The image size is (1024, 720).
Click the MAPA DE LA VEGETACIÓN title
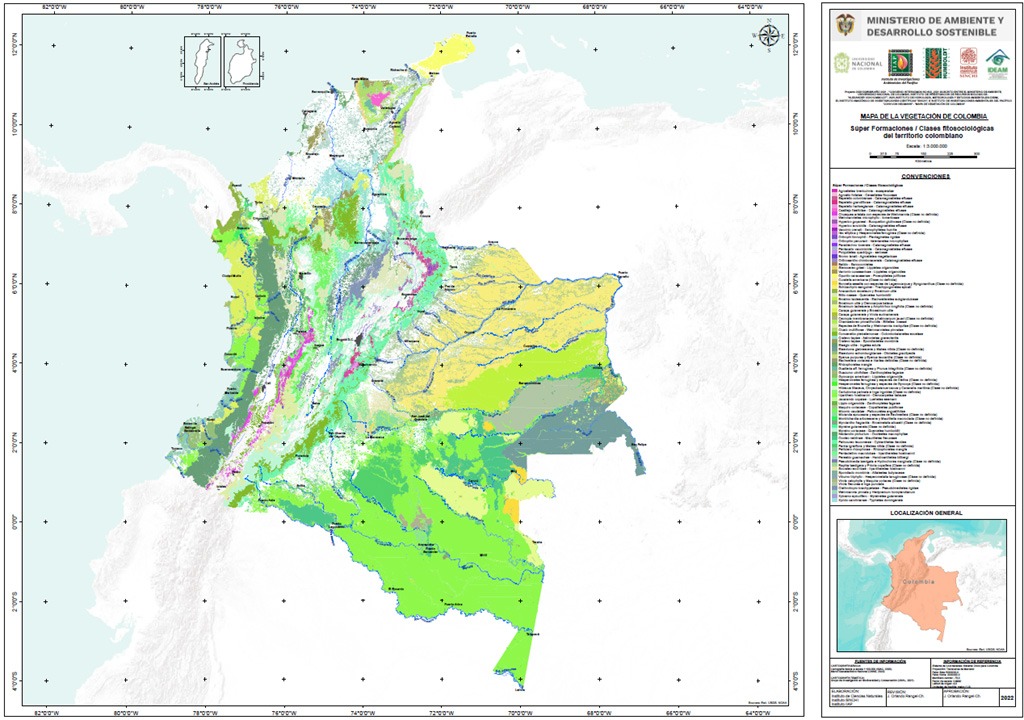[x=924, y=116]
